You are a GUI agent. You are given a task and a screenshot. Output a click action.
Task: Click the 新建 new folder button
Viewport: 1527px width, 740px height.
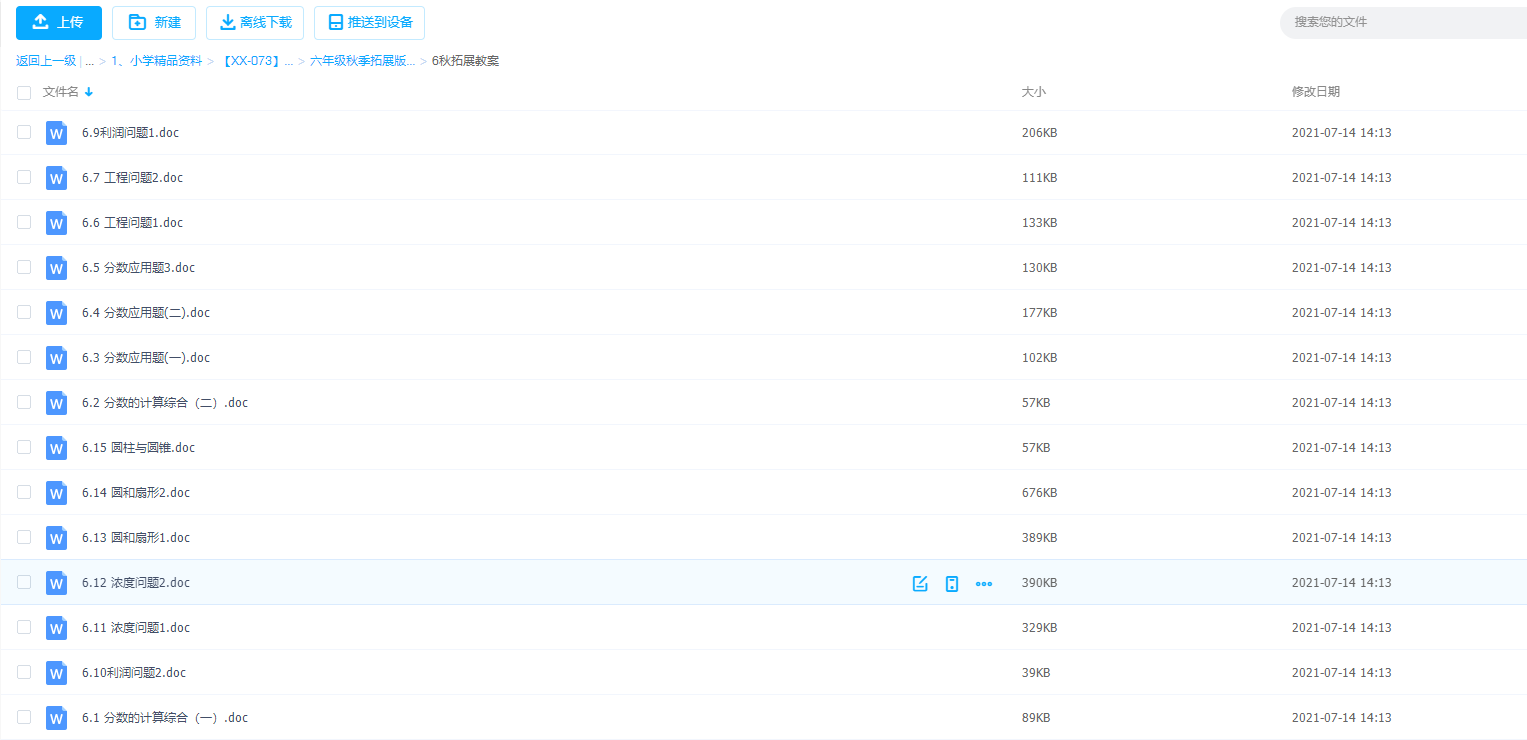(154, 22)
